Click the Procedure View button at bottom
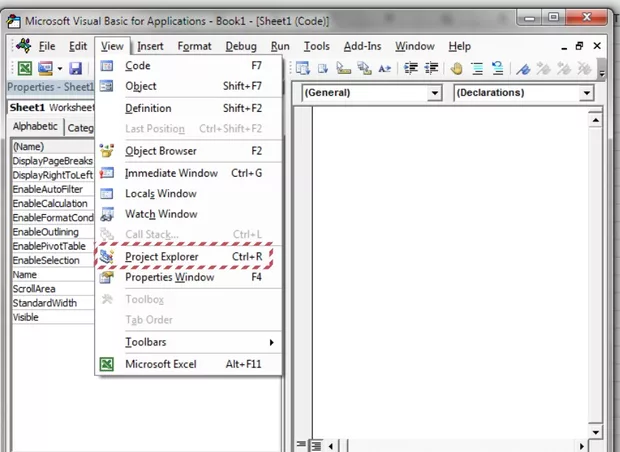Viewport: 620px width, 452px height. (301, 445)
